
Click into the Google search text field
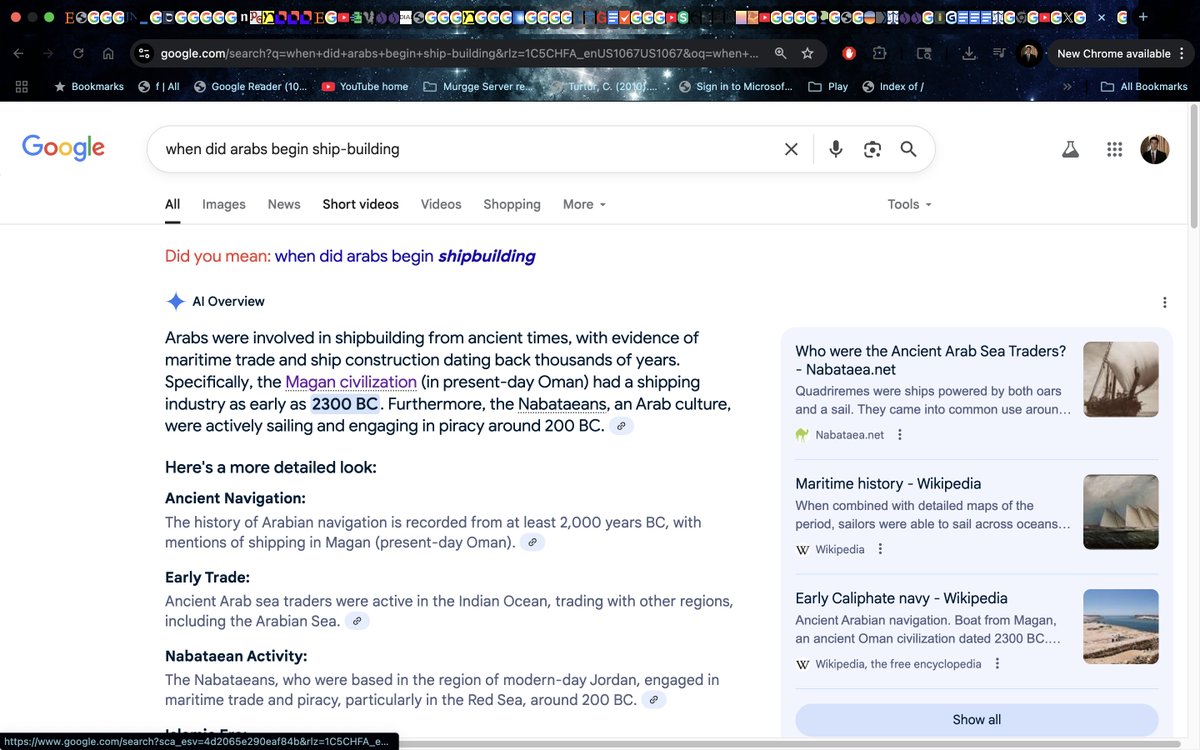coord(470,149)
